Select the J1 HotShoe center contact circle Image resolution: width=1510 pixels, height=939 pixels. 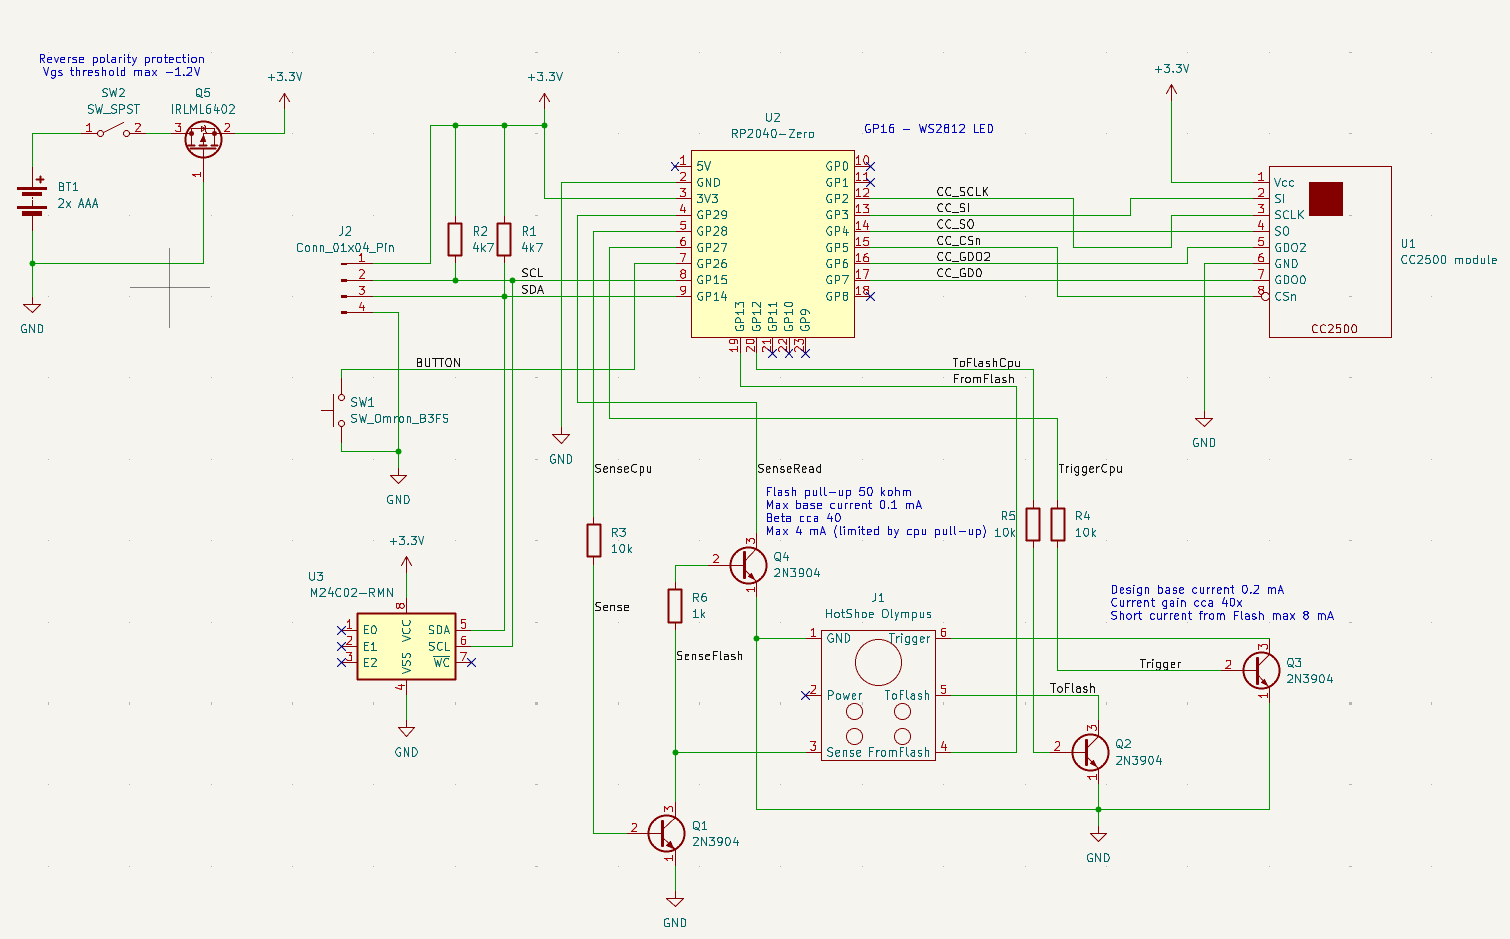click(x=878, y=661)
